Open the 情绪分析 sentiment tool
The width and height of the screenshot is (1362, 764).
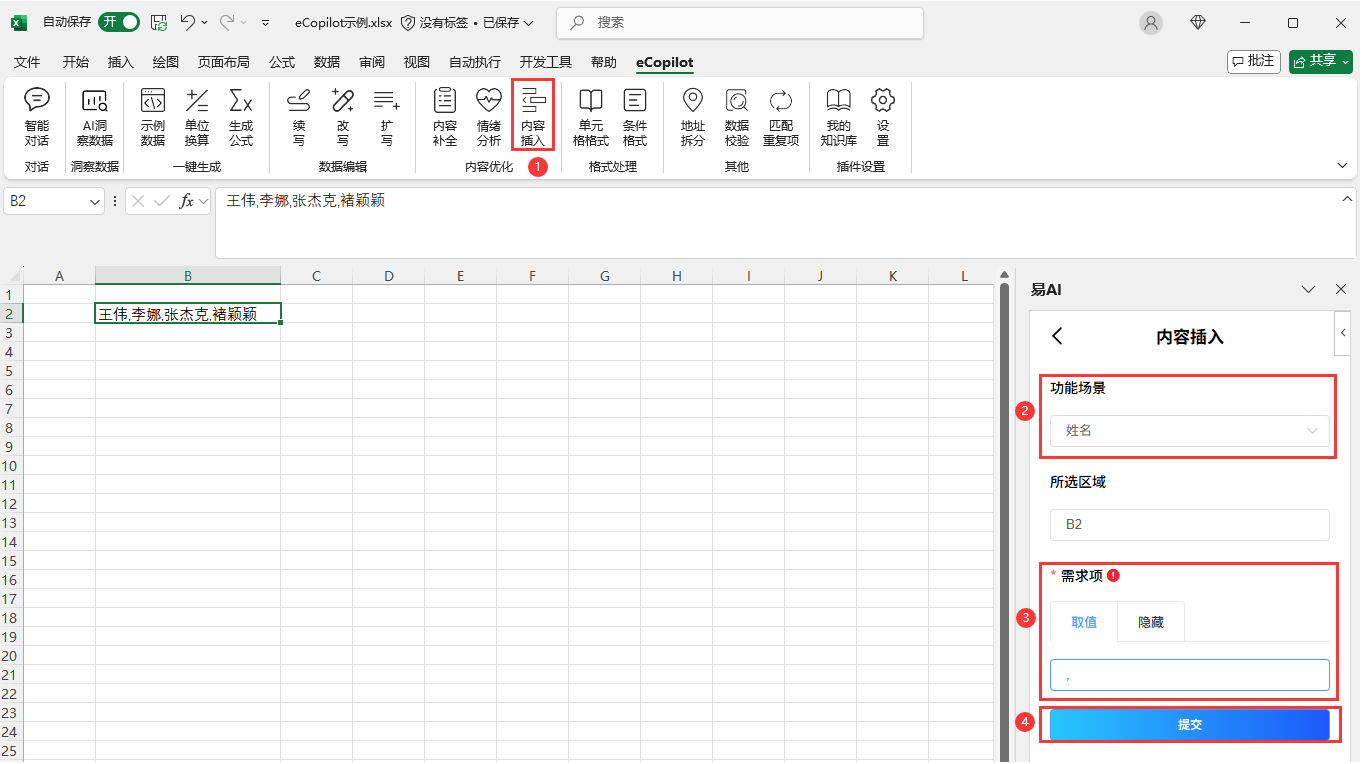(488, 116)
